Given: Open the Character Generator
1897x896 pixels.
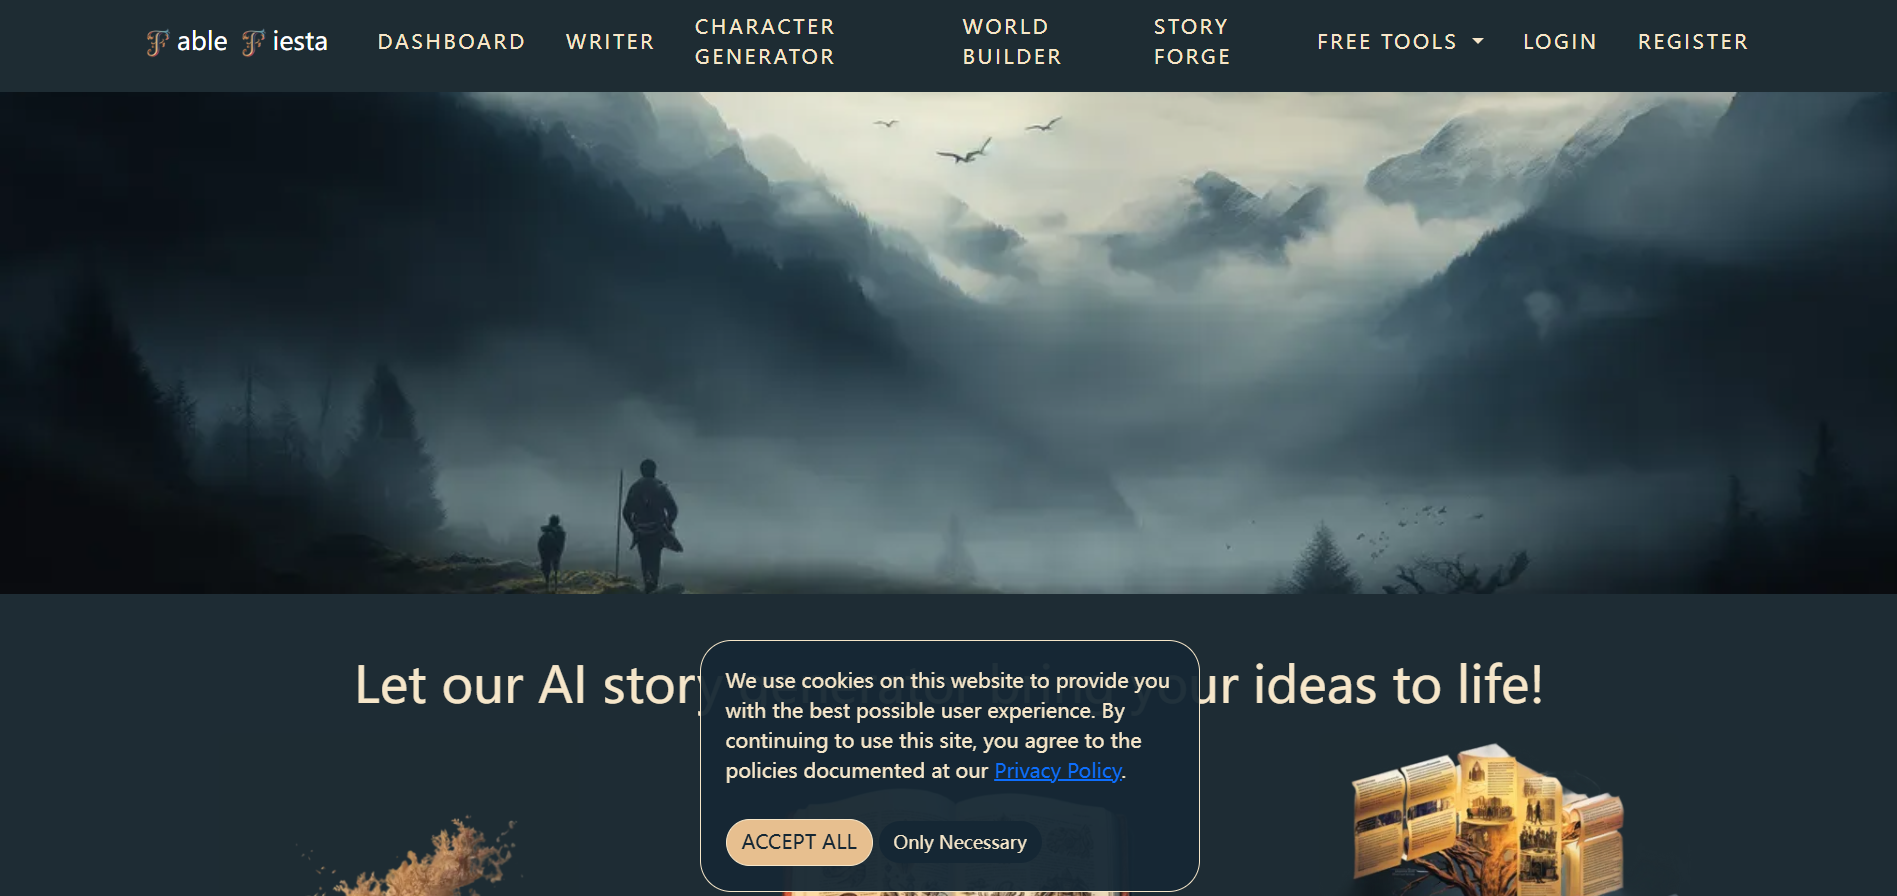Looking at the screenshot, I should click(765, 42).
